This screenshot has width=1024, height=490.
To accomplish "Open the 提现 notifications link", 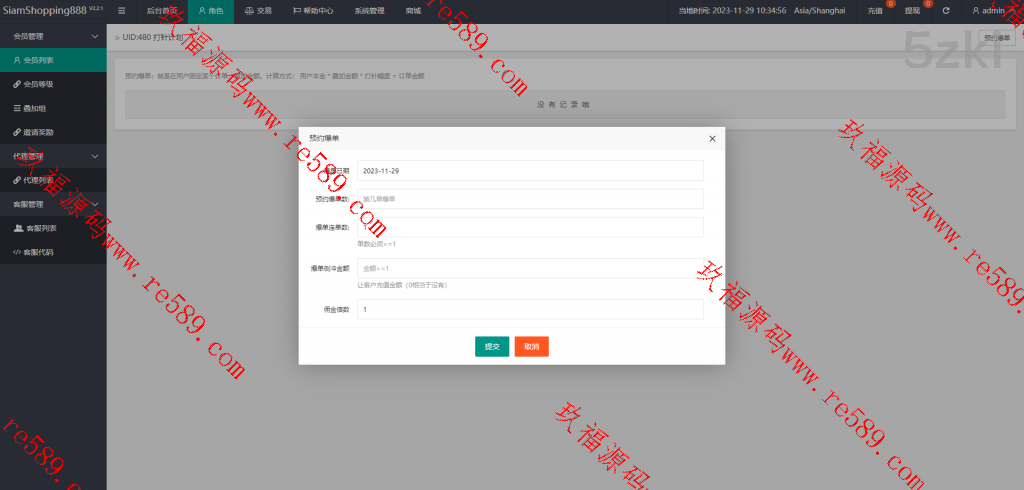I will pyautogui.click(x=912, y=11).
